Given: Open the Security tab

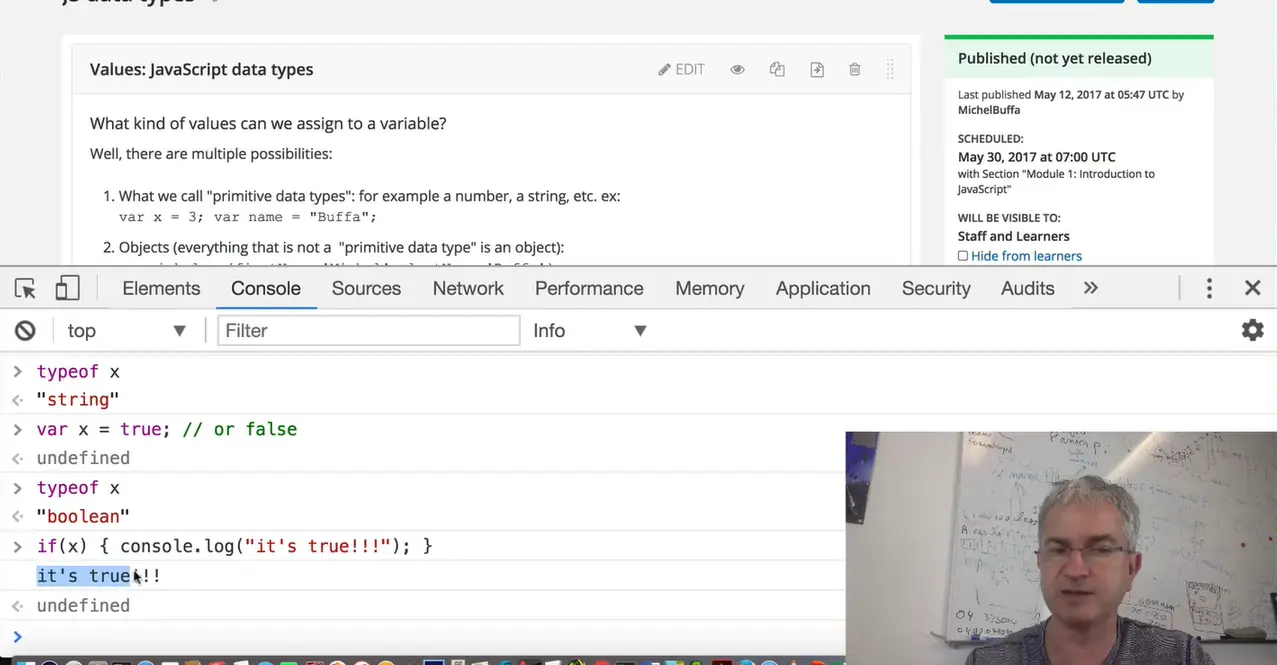Looking at the screenshot, I should coord(936,288).
